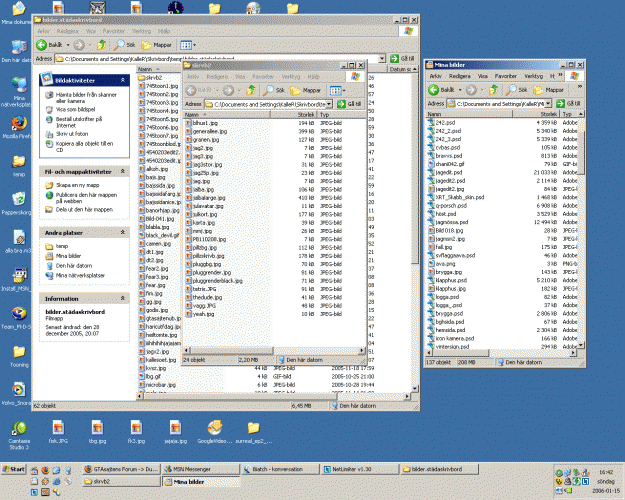Open the GoogleVideo desktop icon
Viewport: 625px width, 500px height.
pos(214,428)
